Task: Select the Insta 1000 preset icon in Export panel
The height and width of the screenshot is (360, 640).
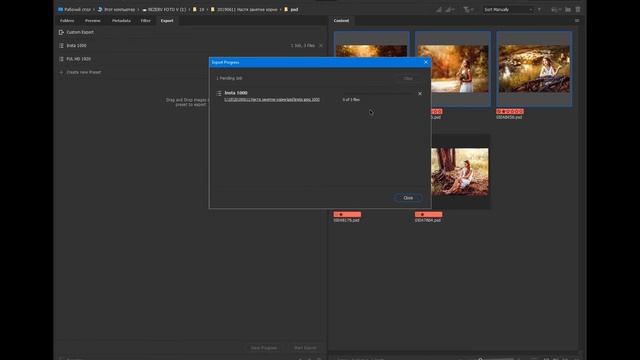Action: click(x=61, y=46)
